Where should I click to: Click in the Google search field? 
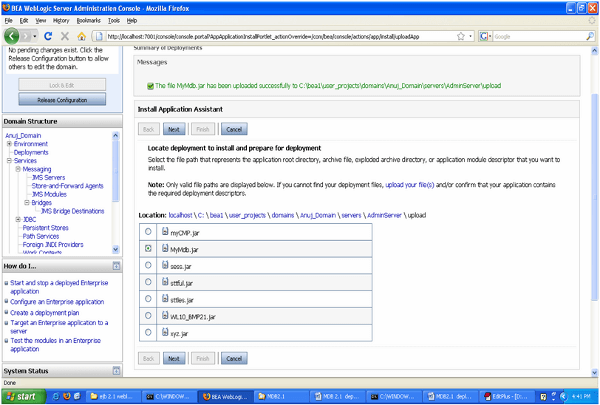click(x=538, y=36)
